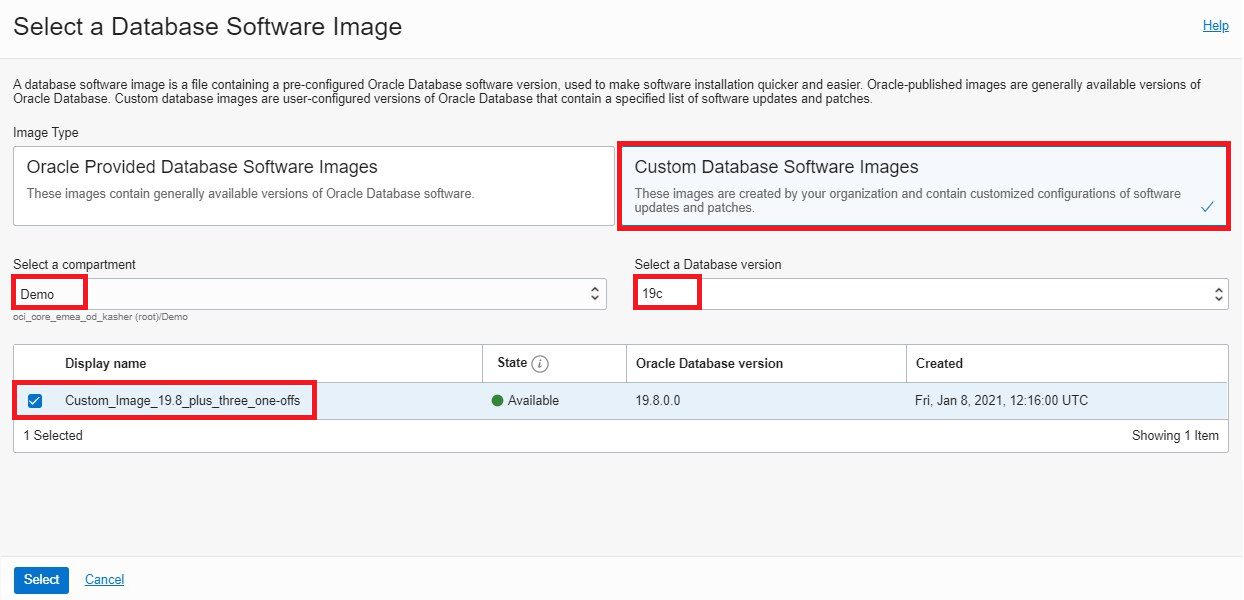The height and width of the screenshot is (600, 1244).
Task: Click the Select button
Action: click(x=41, y=579)
